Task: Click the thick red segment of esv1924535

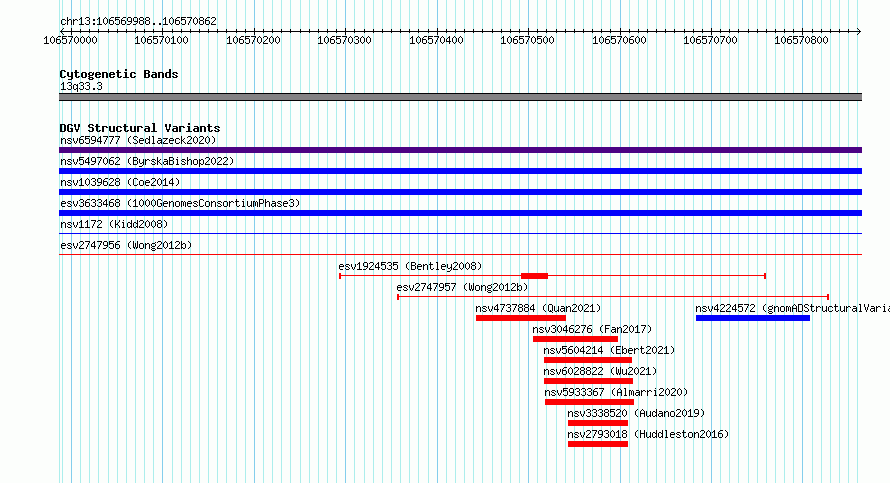Action: 534,276
